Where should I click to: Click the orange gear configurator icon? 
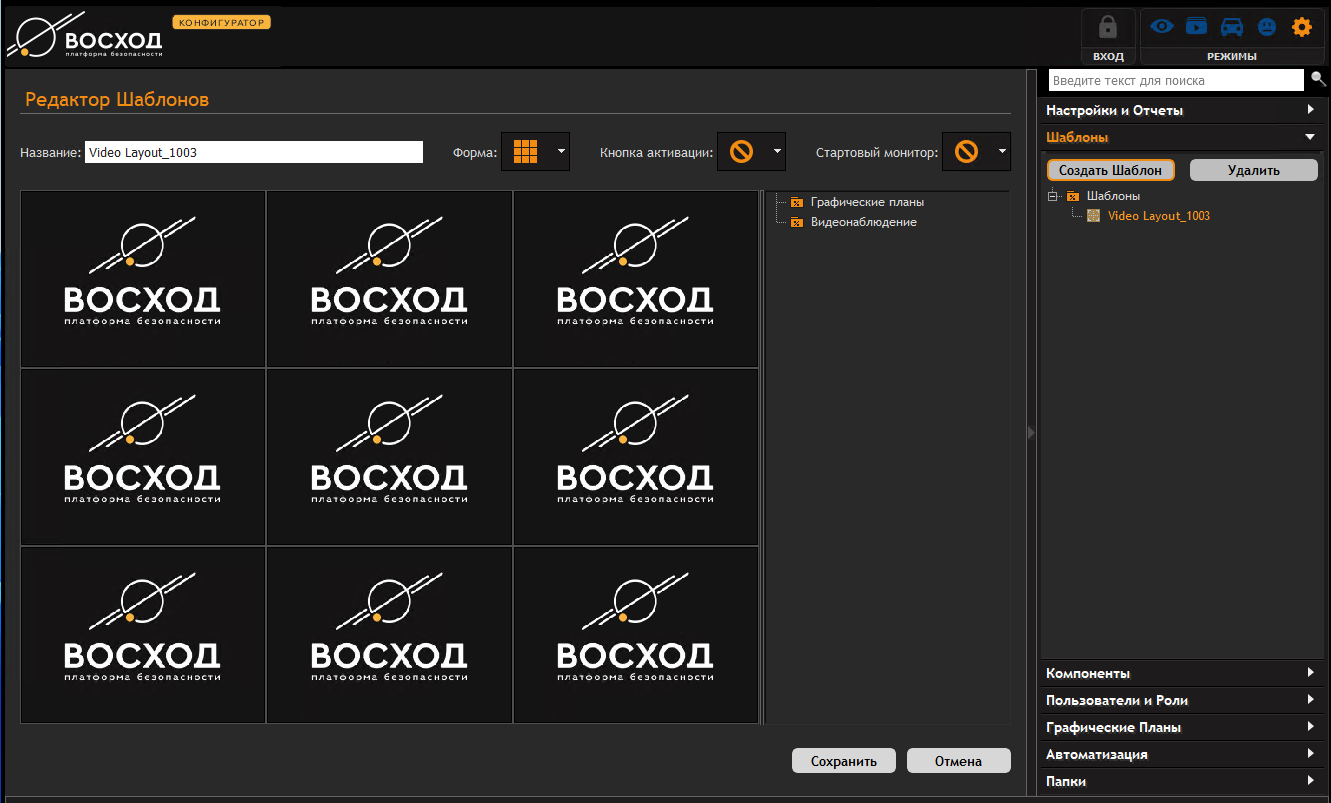1301,27
